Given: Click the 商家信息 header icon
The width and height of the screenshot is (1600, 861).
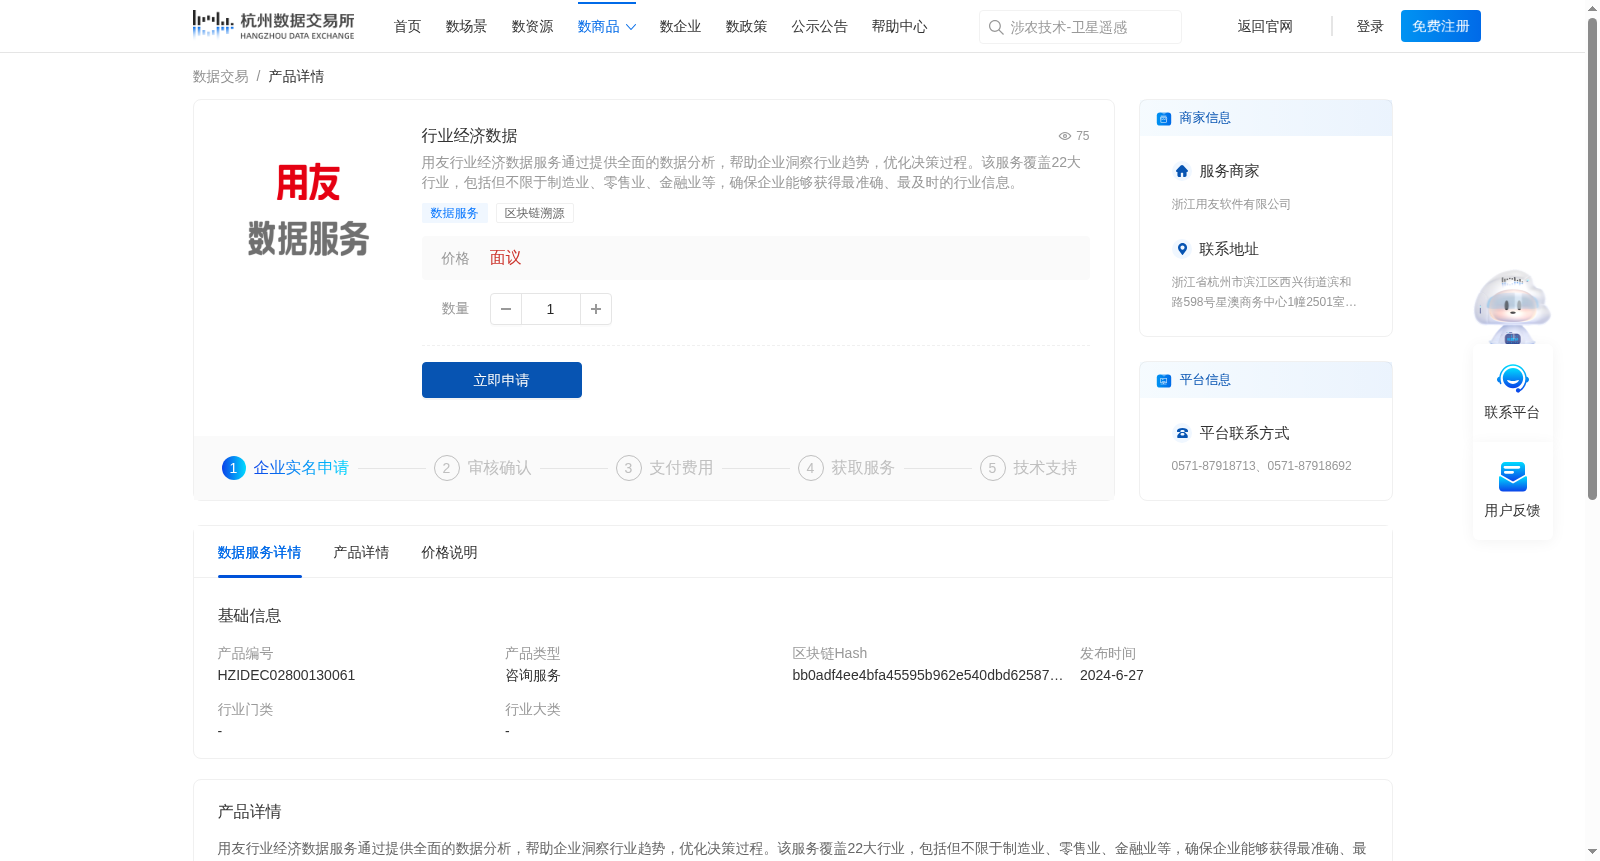Looking at the screenshot, I should coord(1163,118).
